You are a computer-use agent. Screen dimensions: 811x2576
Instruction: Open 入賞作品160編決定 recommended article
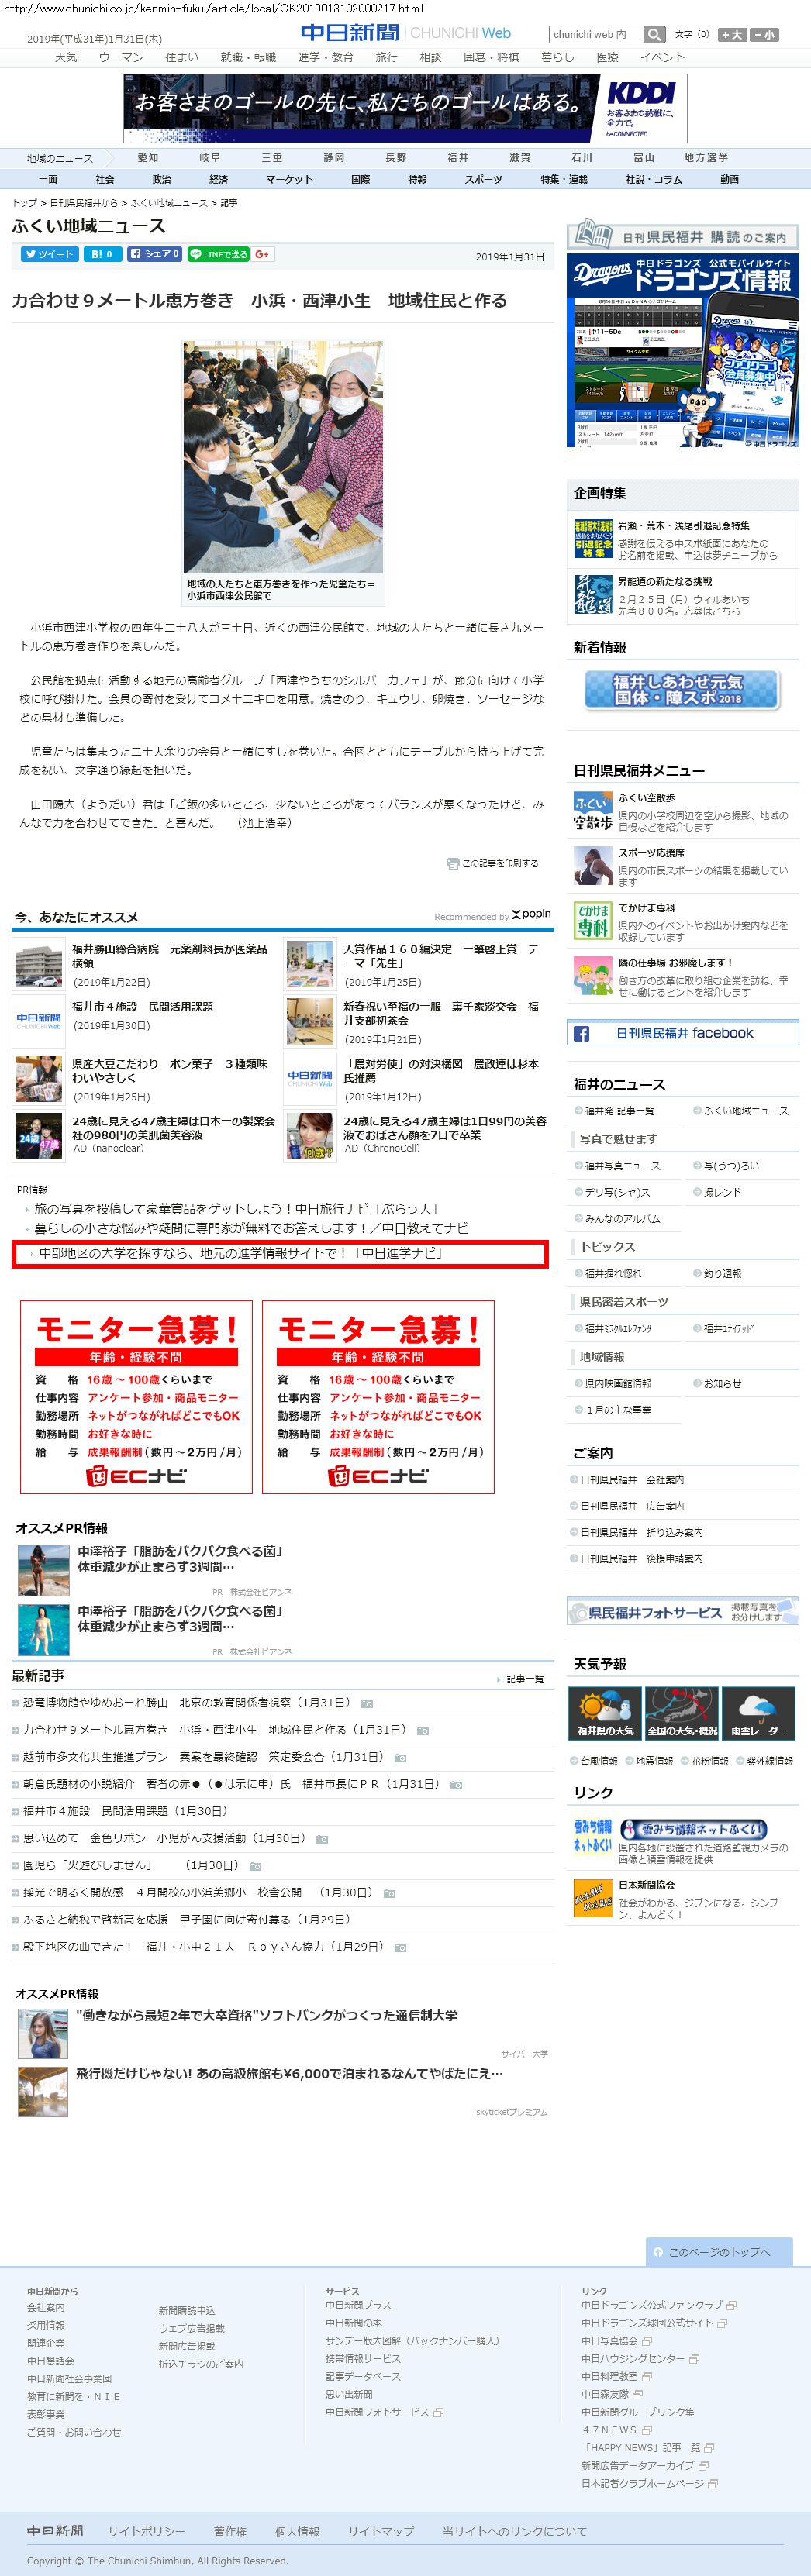pos(441,955)
